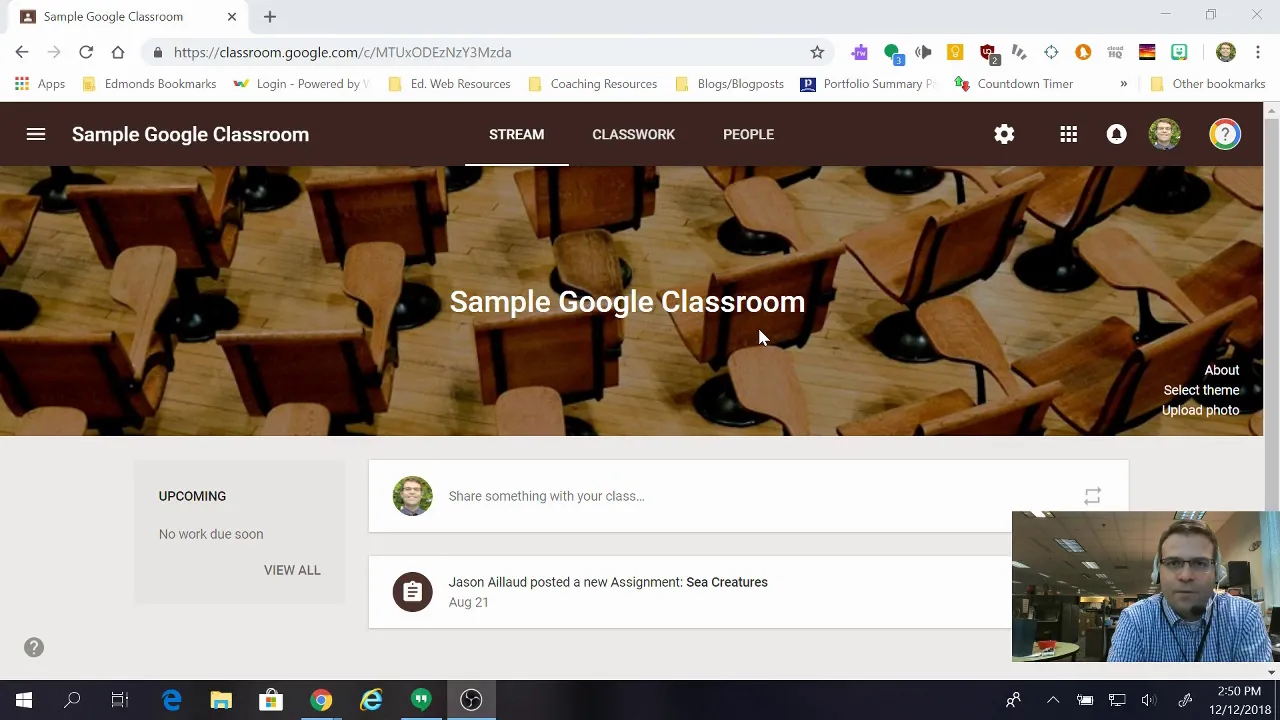Go to browser home page
Image resolution: width=1280 pixels, height=720 pixels.
[118, 52]
